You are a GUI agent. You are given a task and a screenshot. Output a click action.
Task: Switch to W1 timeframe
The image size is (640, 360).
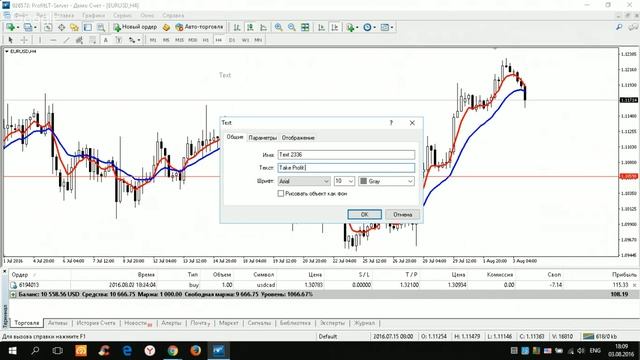pos(245,40)
